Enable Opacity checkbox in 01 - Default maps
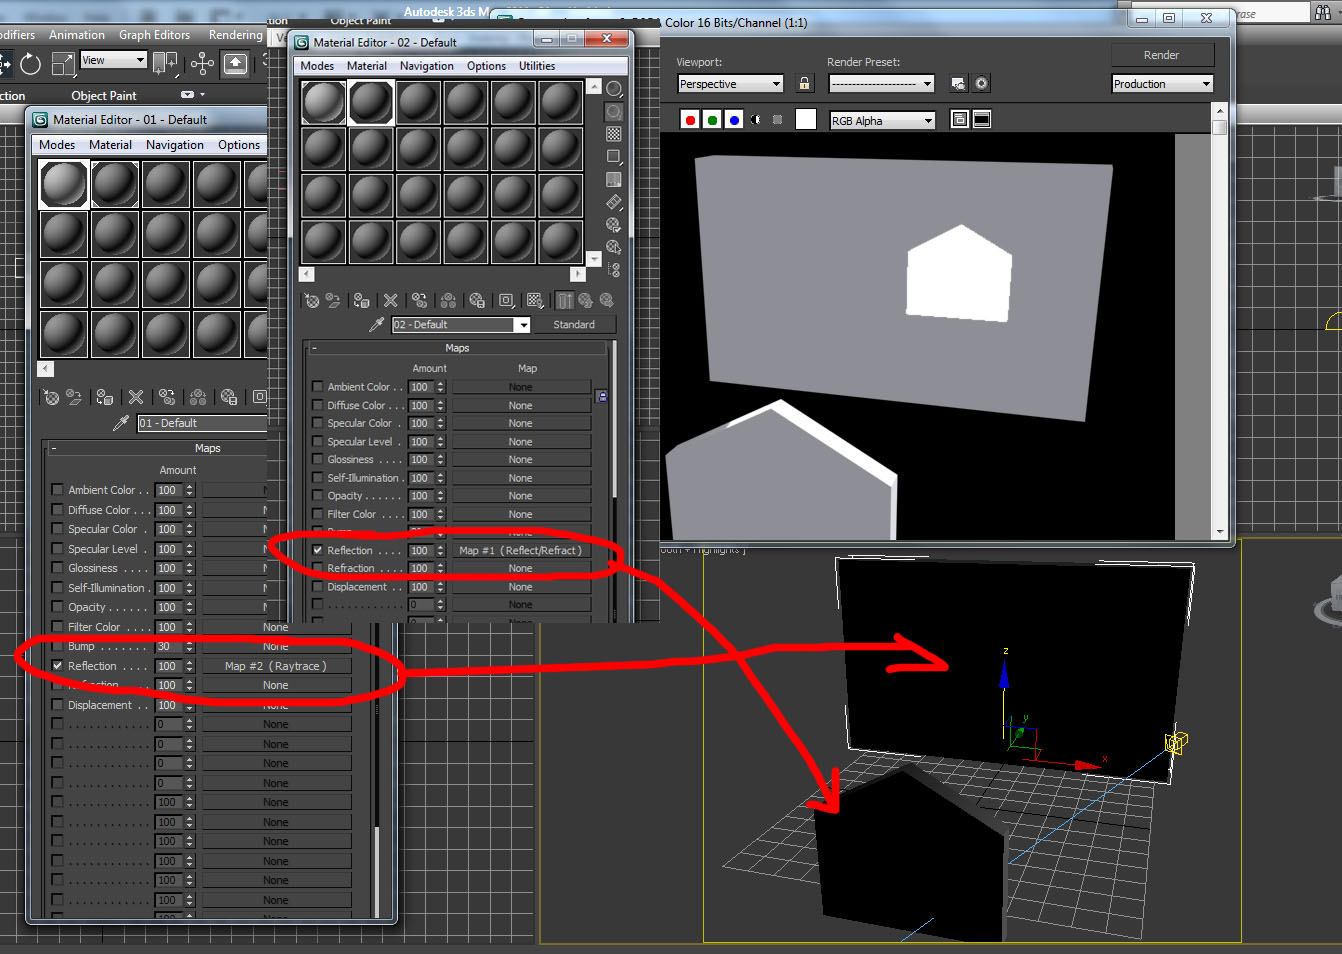This screenshot has width=1342, height=954. tap(57, 607)
